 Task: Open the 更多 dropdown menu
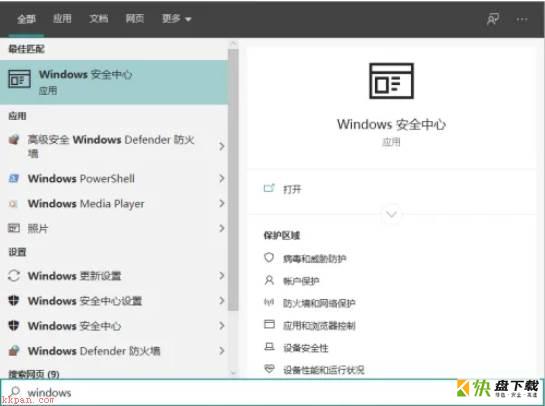[177, 18]
